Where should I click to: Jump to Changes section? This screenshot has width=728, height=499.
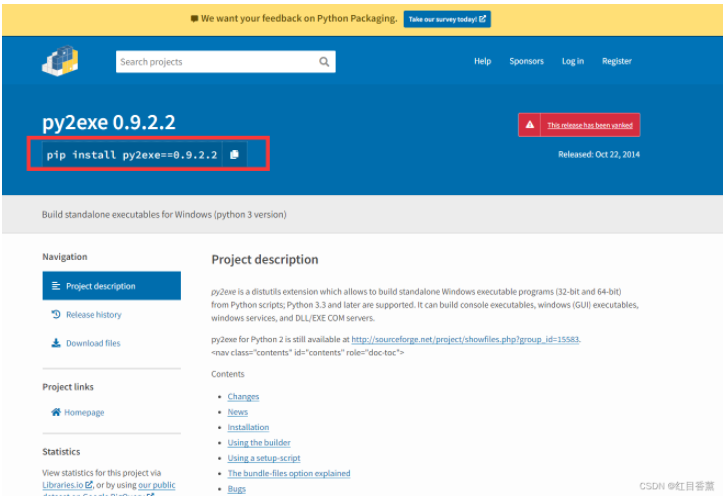(x=243, y=397)
